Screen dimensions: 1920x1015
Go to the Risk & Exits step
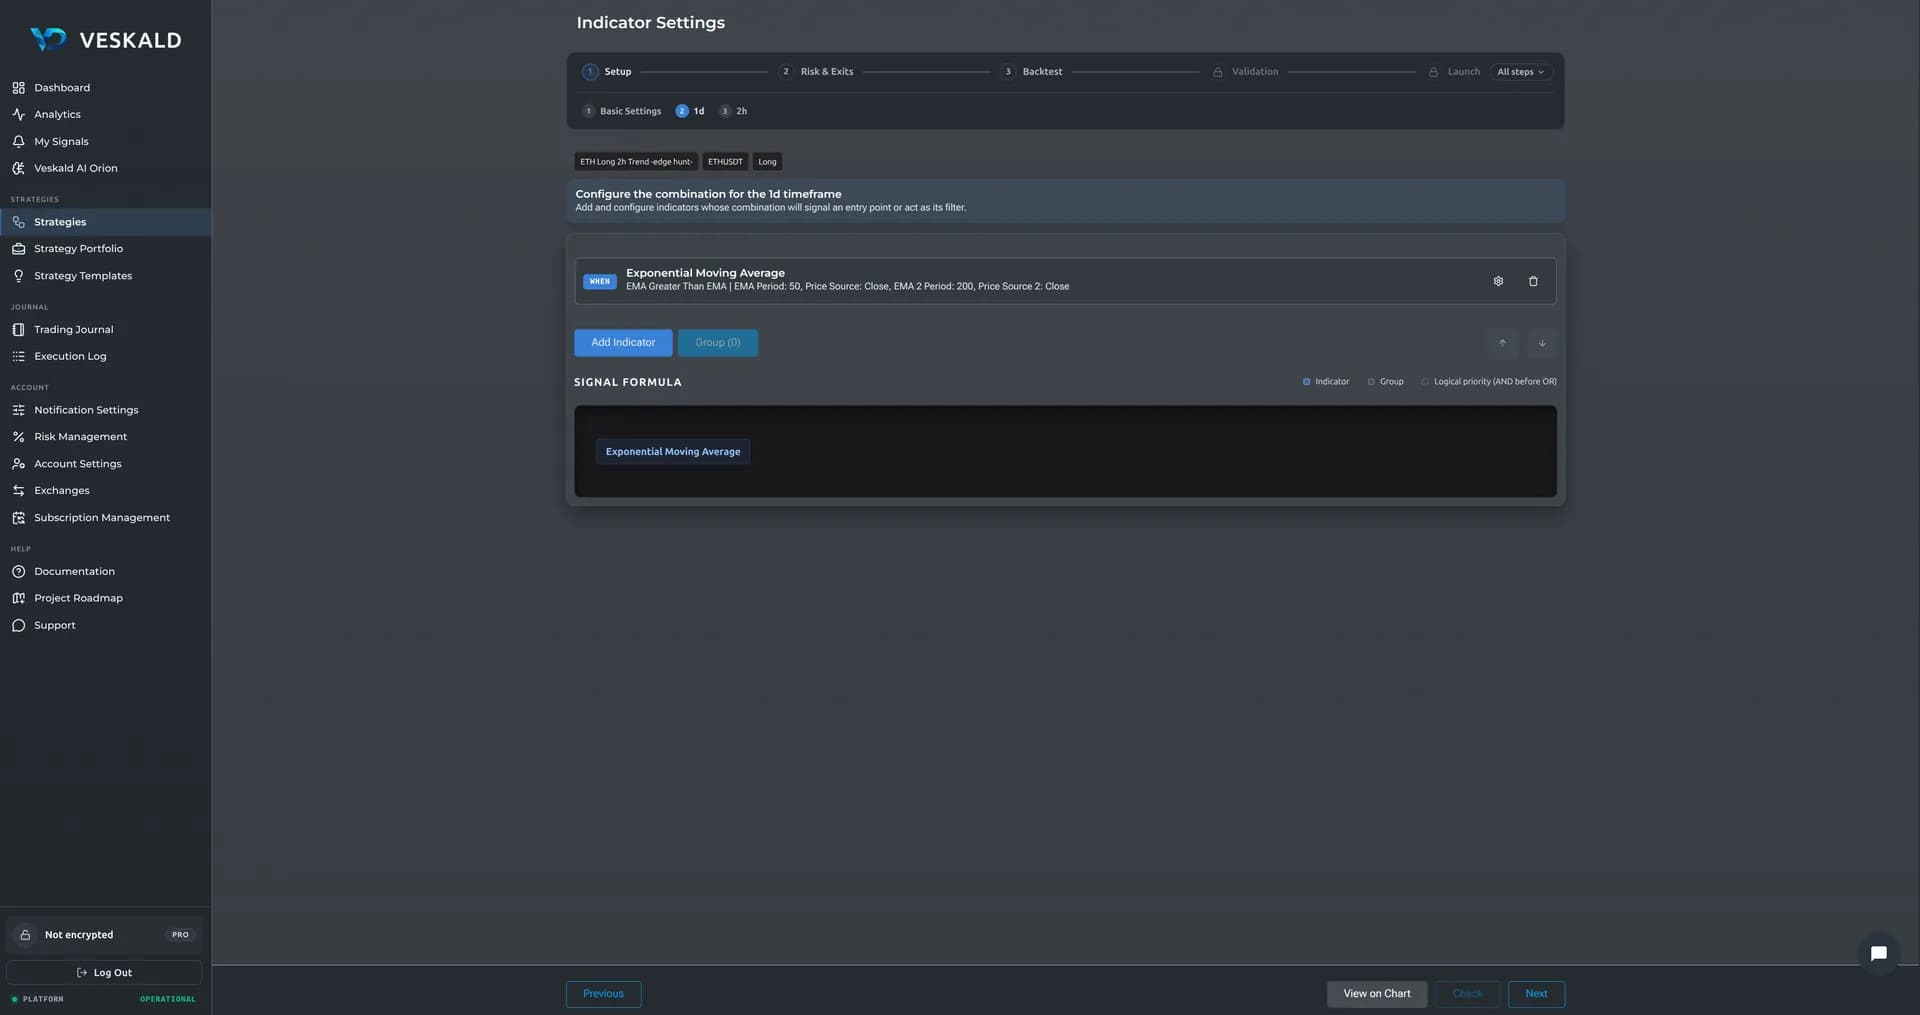coord(816,72)
